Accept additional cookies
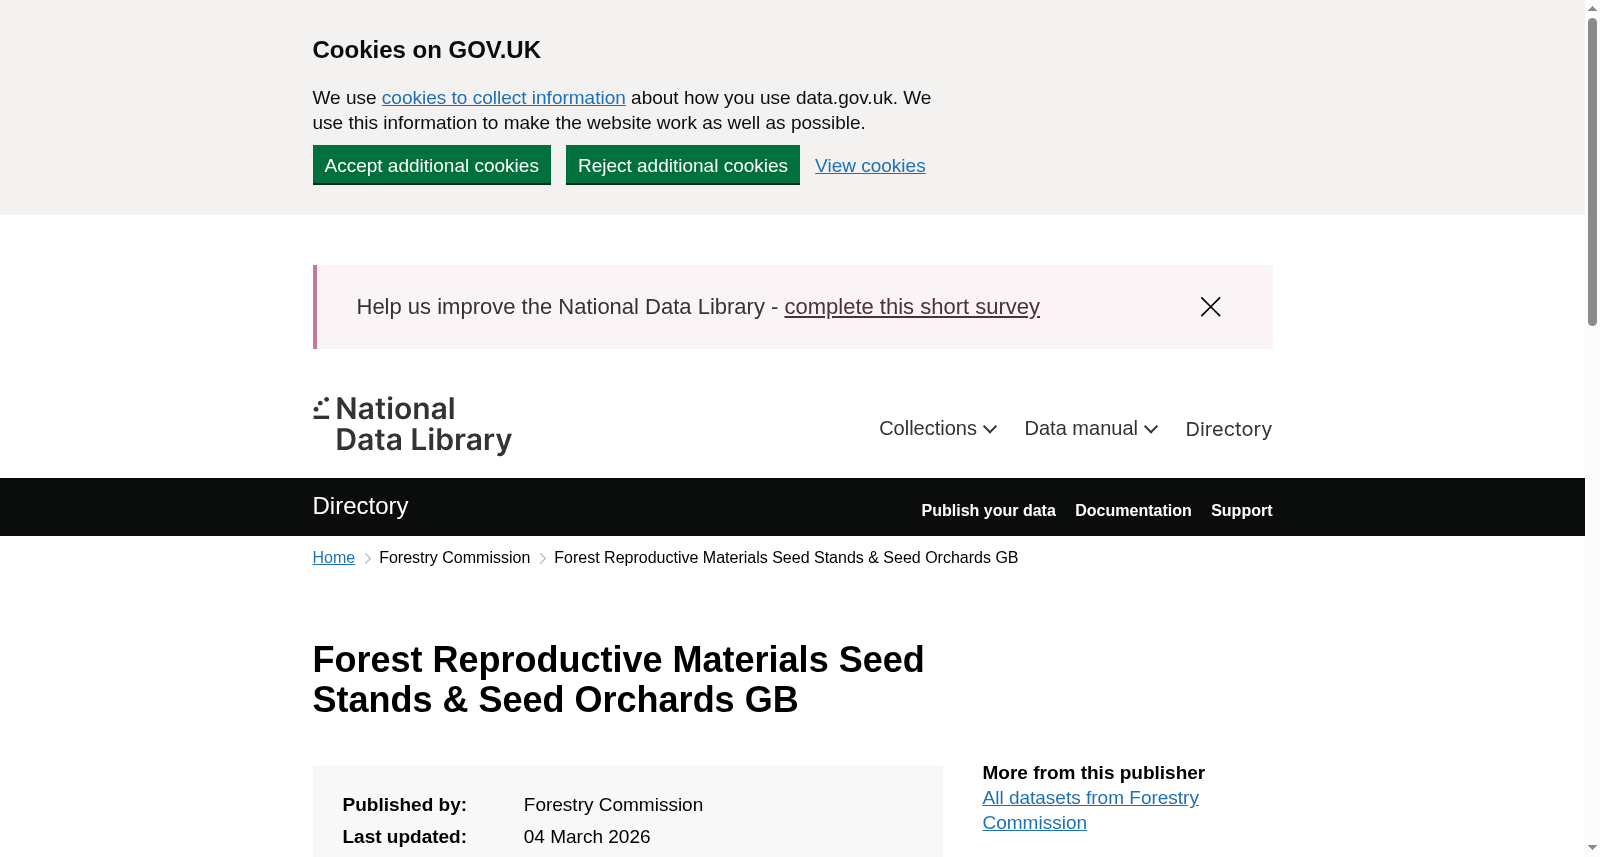 pos(431,165)
